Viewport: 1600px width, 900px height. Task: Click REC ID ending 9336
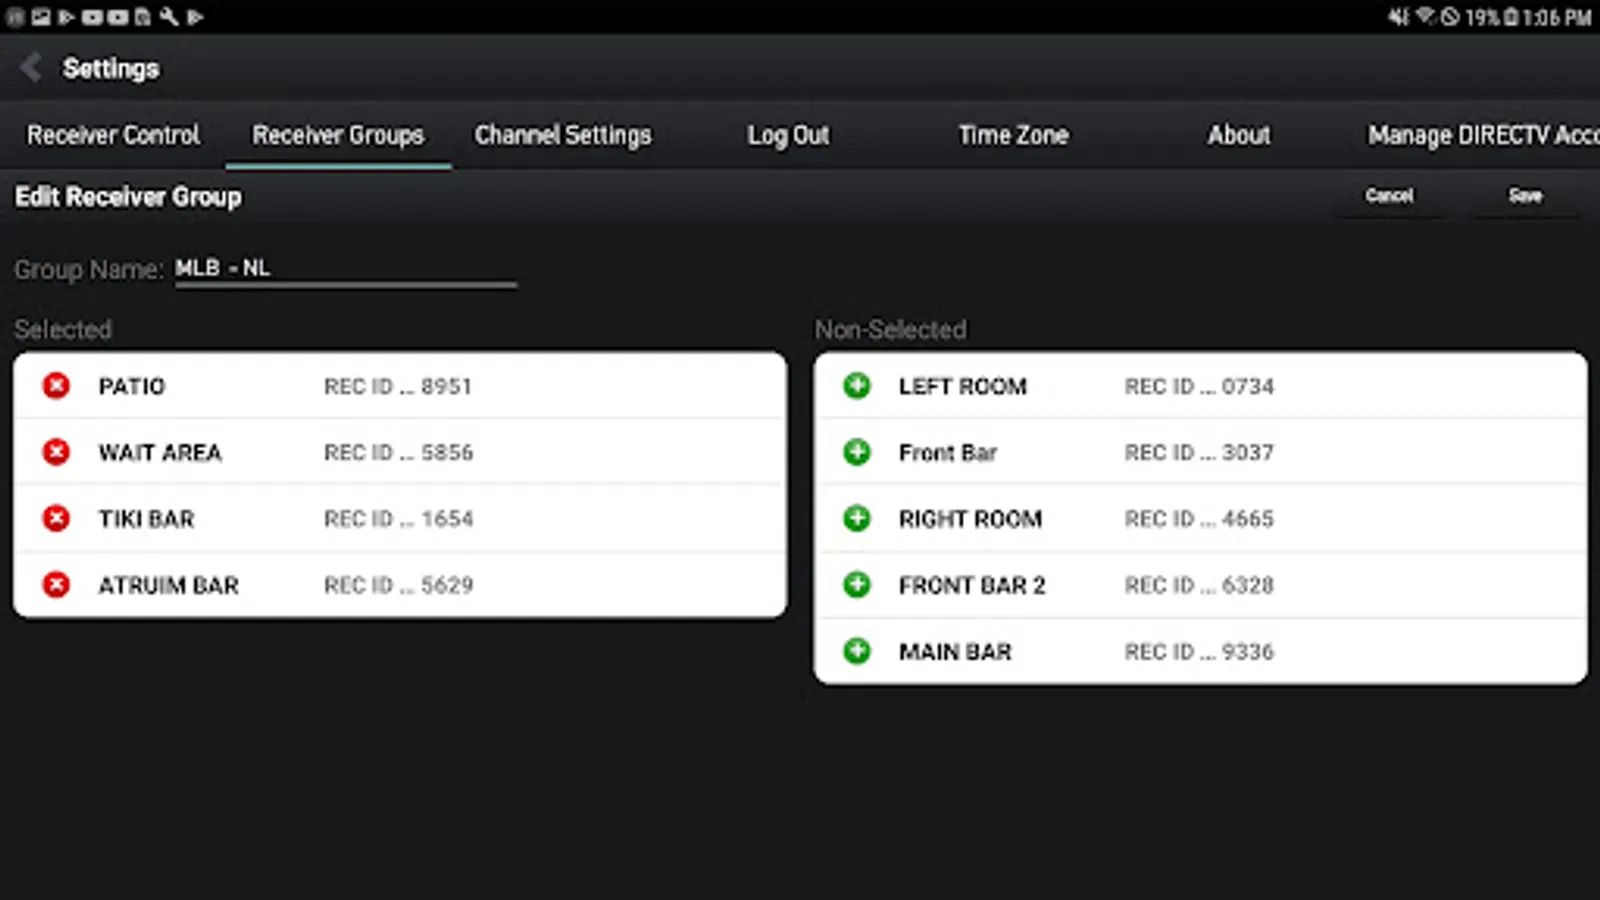click(1199, 651)
